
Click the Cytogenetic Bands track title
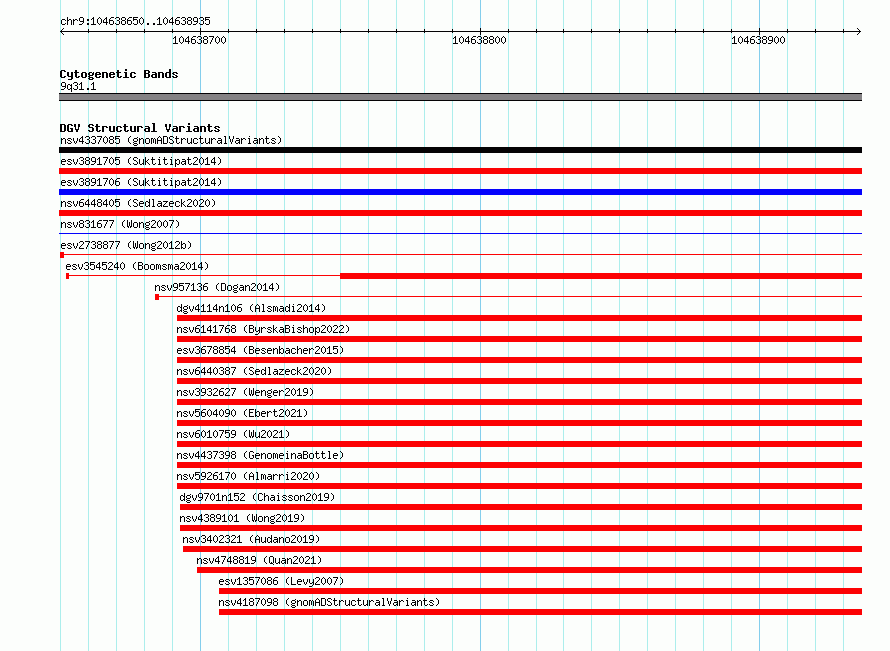(119, 74)
